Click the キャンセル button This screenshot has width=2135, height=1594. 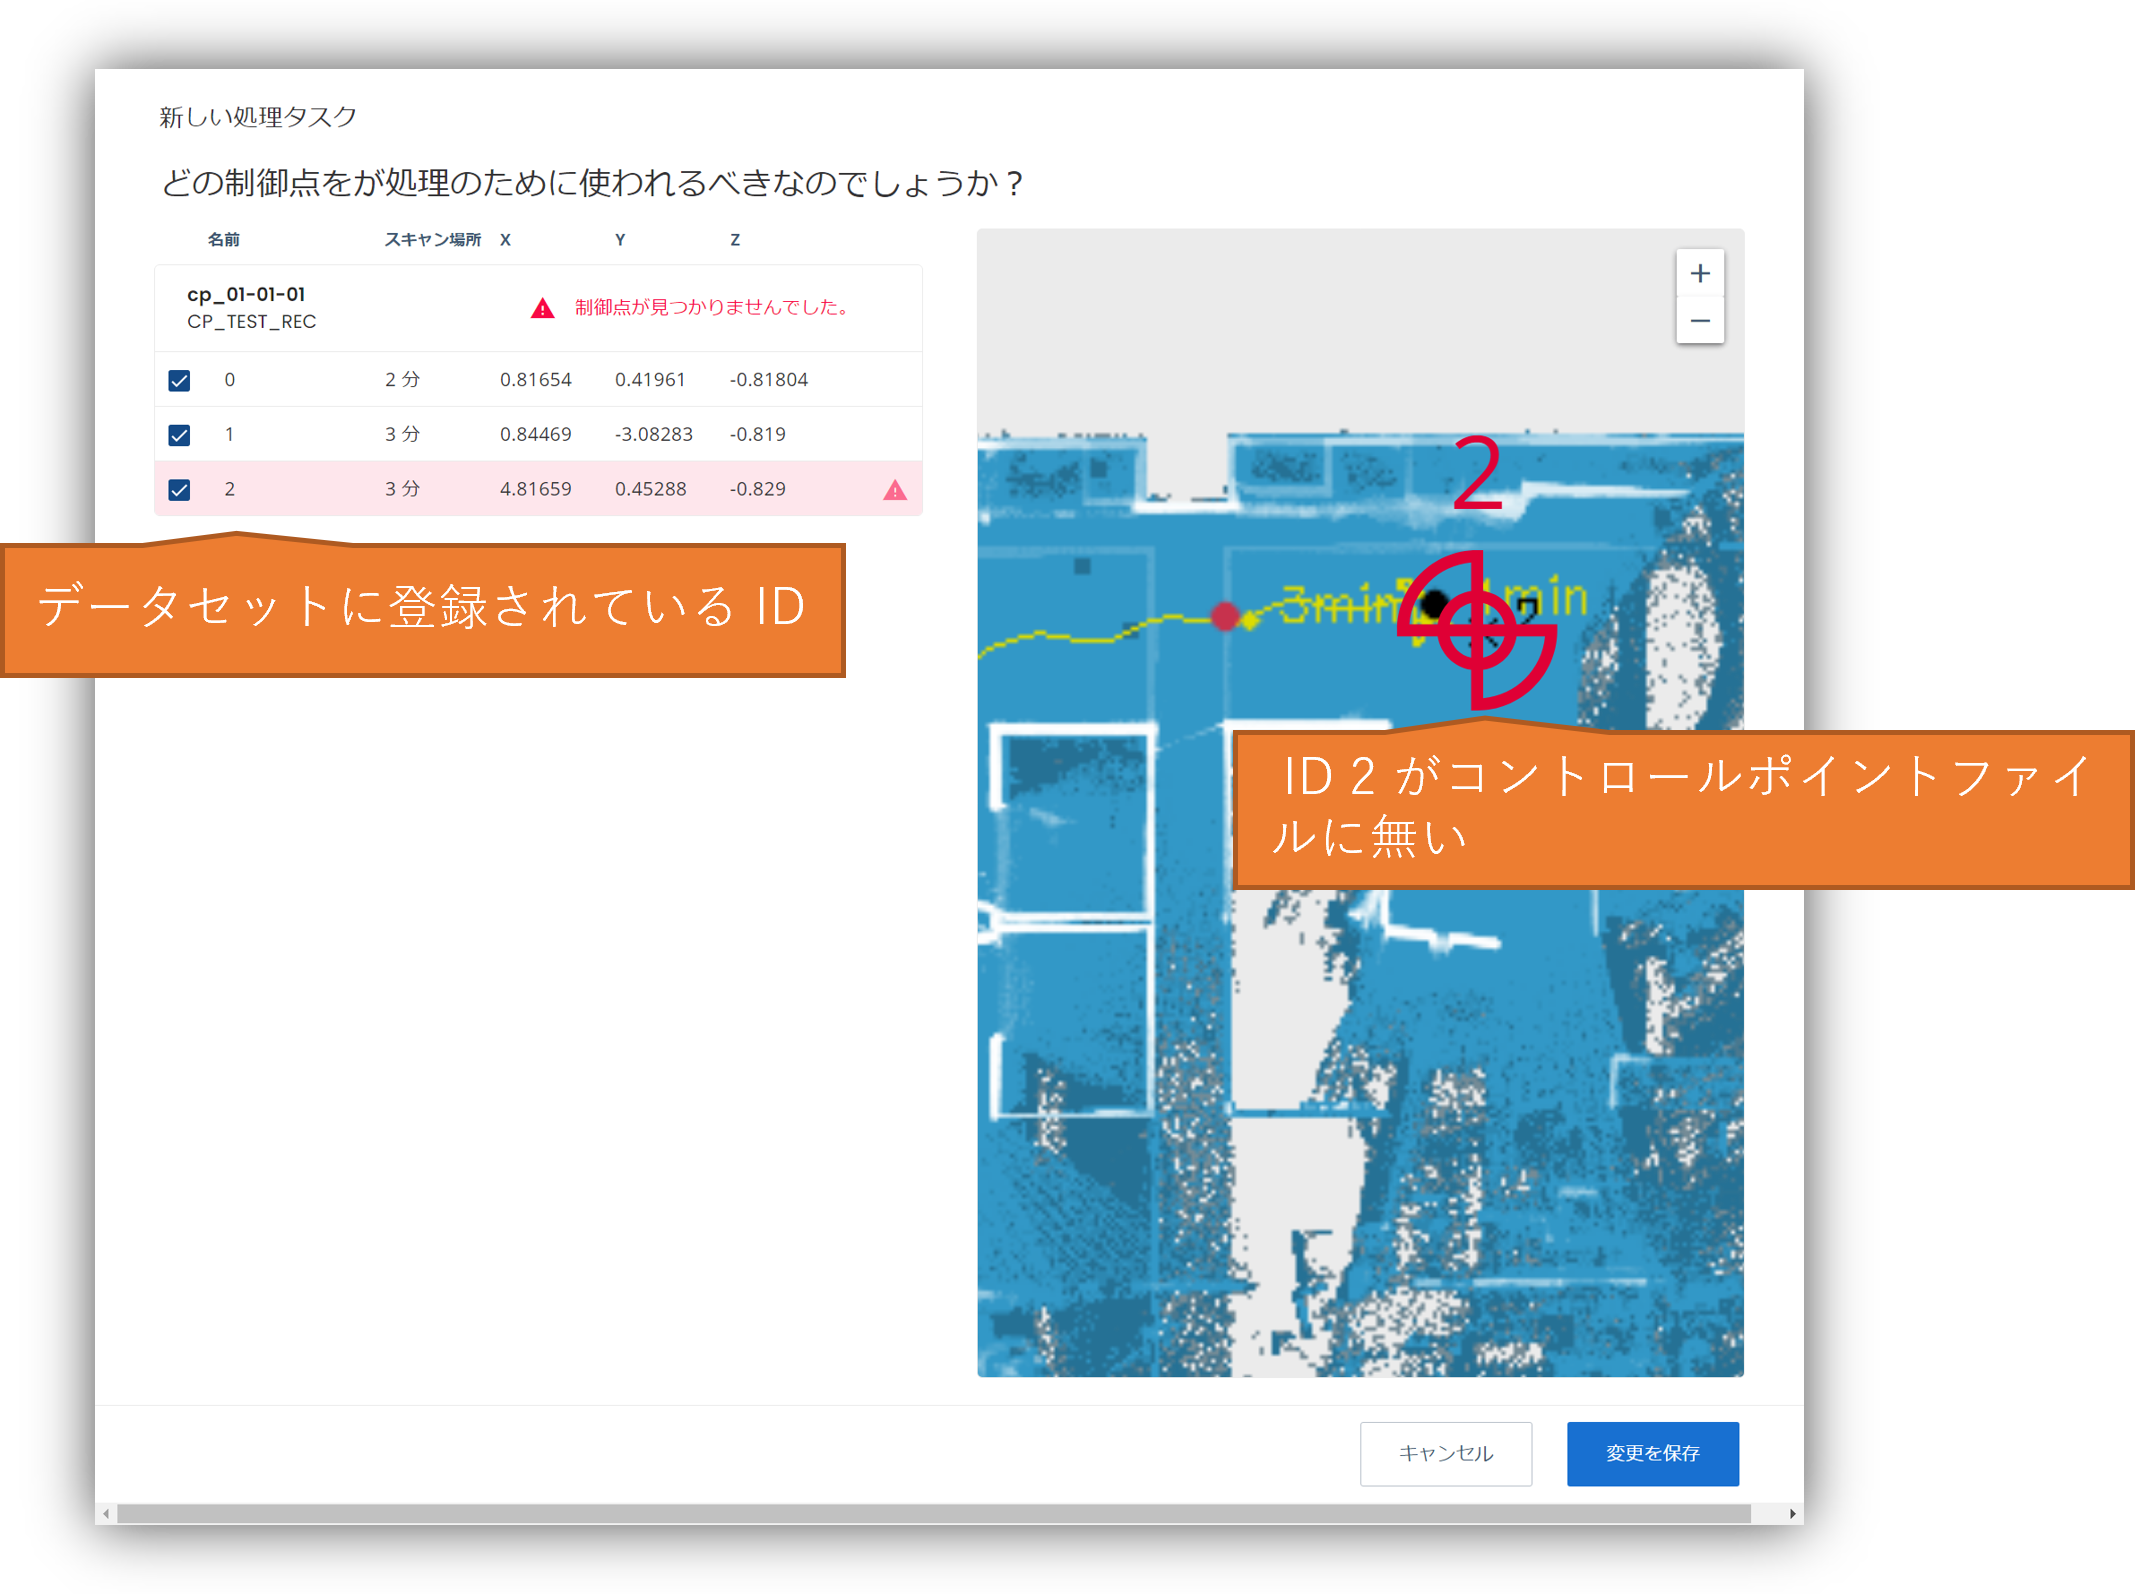pos(1445,1453)
